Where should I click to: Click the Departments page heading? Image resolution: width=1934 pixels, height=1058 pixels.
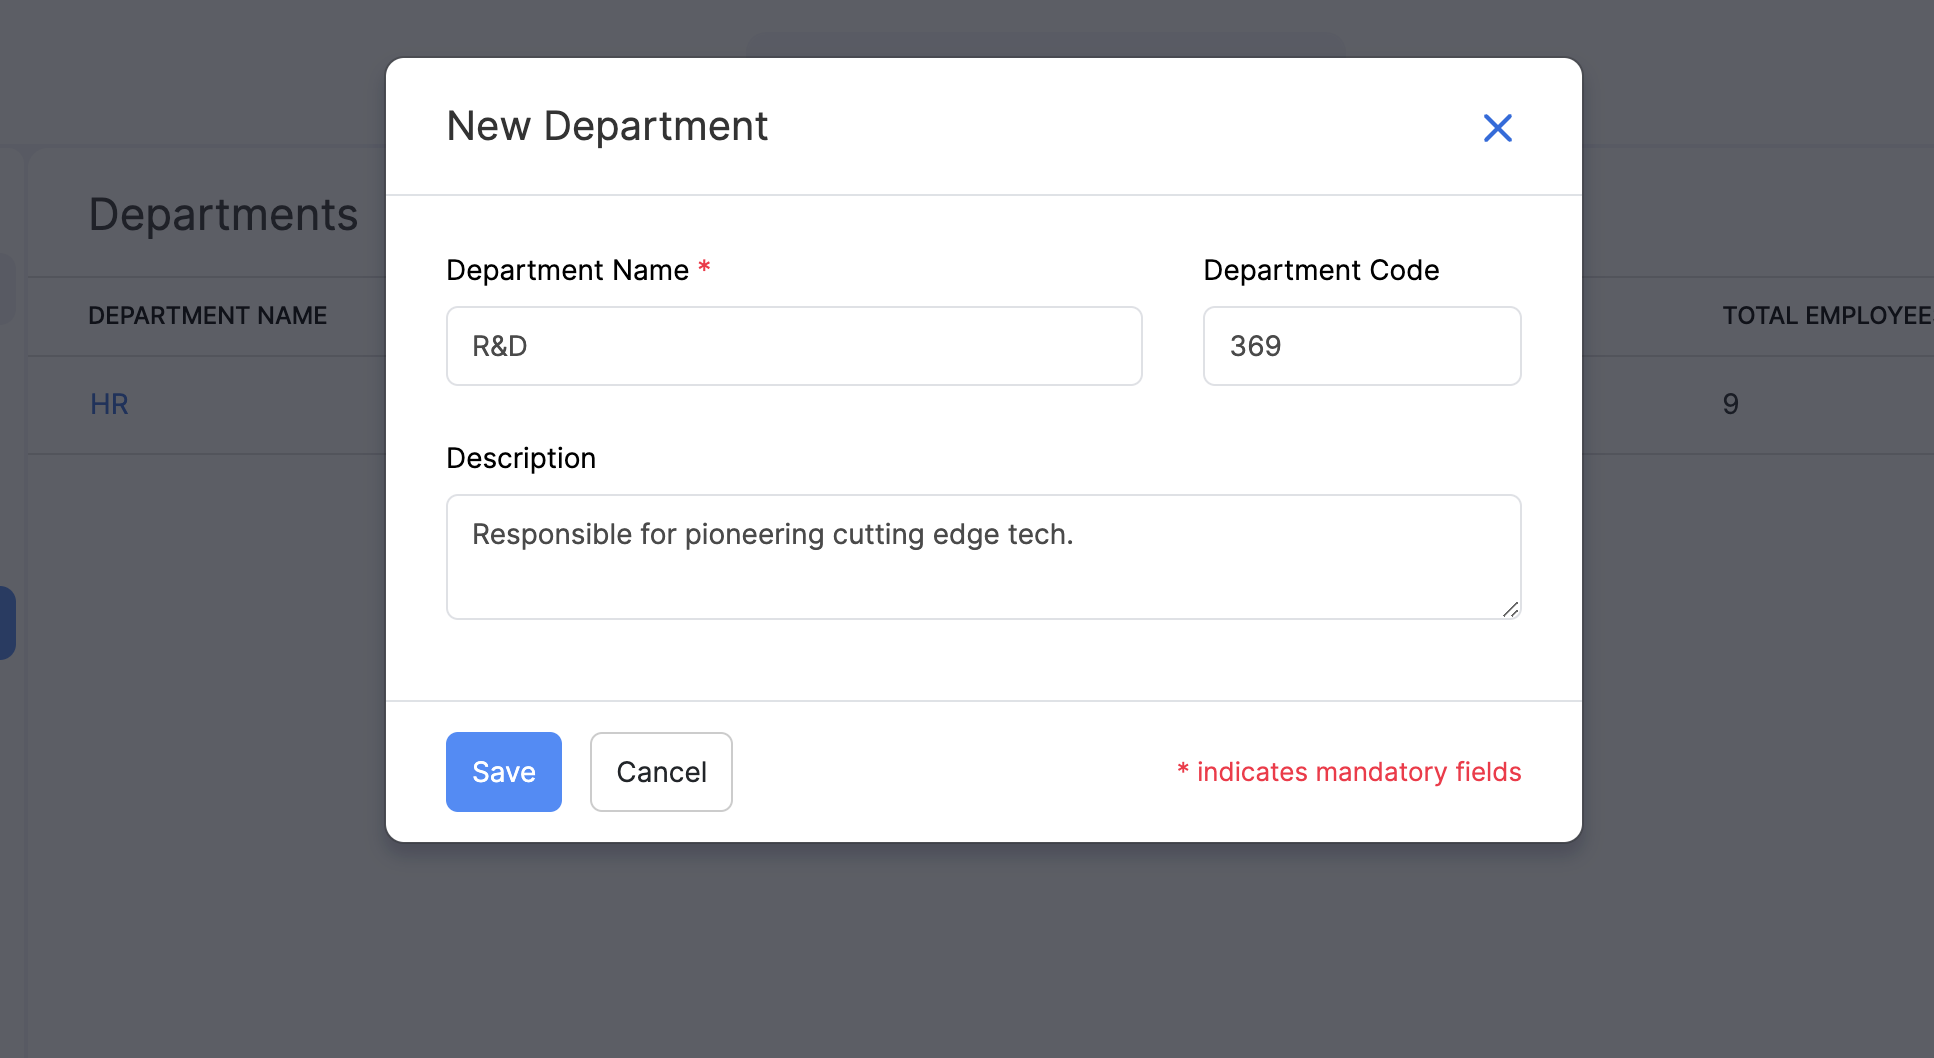coord(223,213)
